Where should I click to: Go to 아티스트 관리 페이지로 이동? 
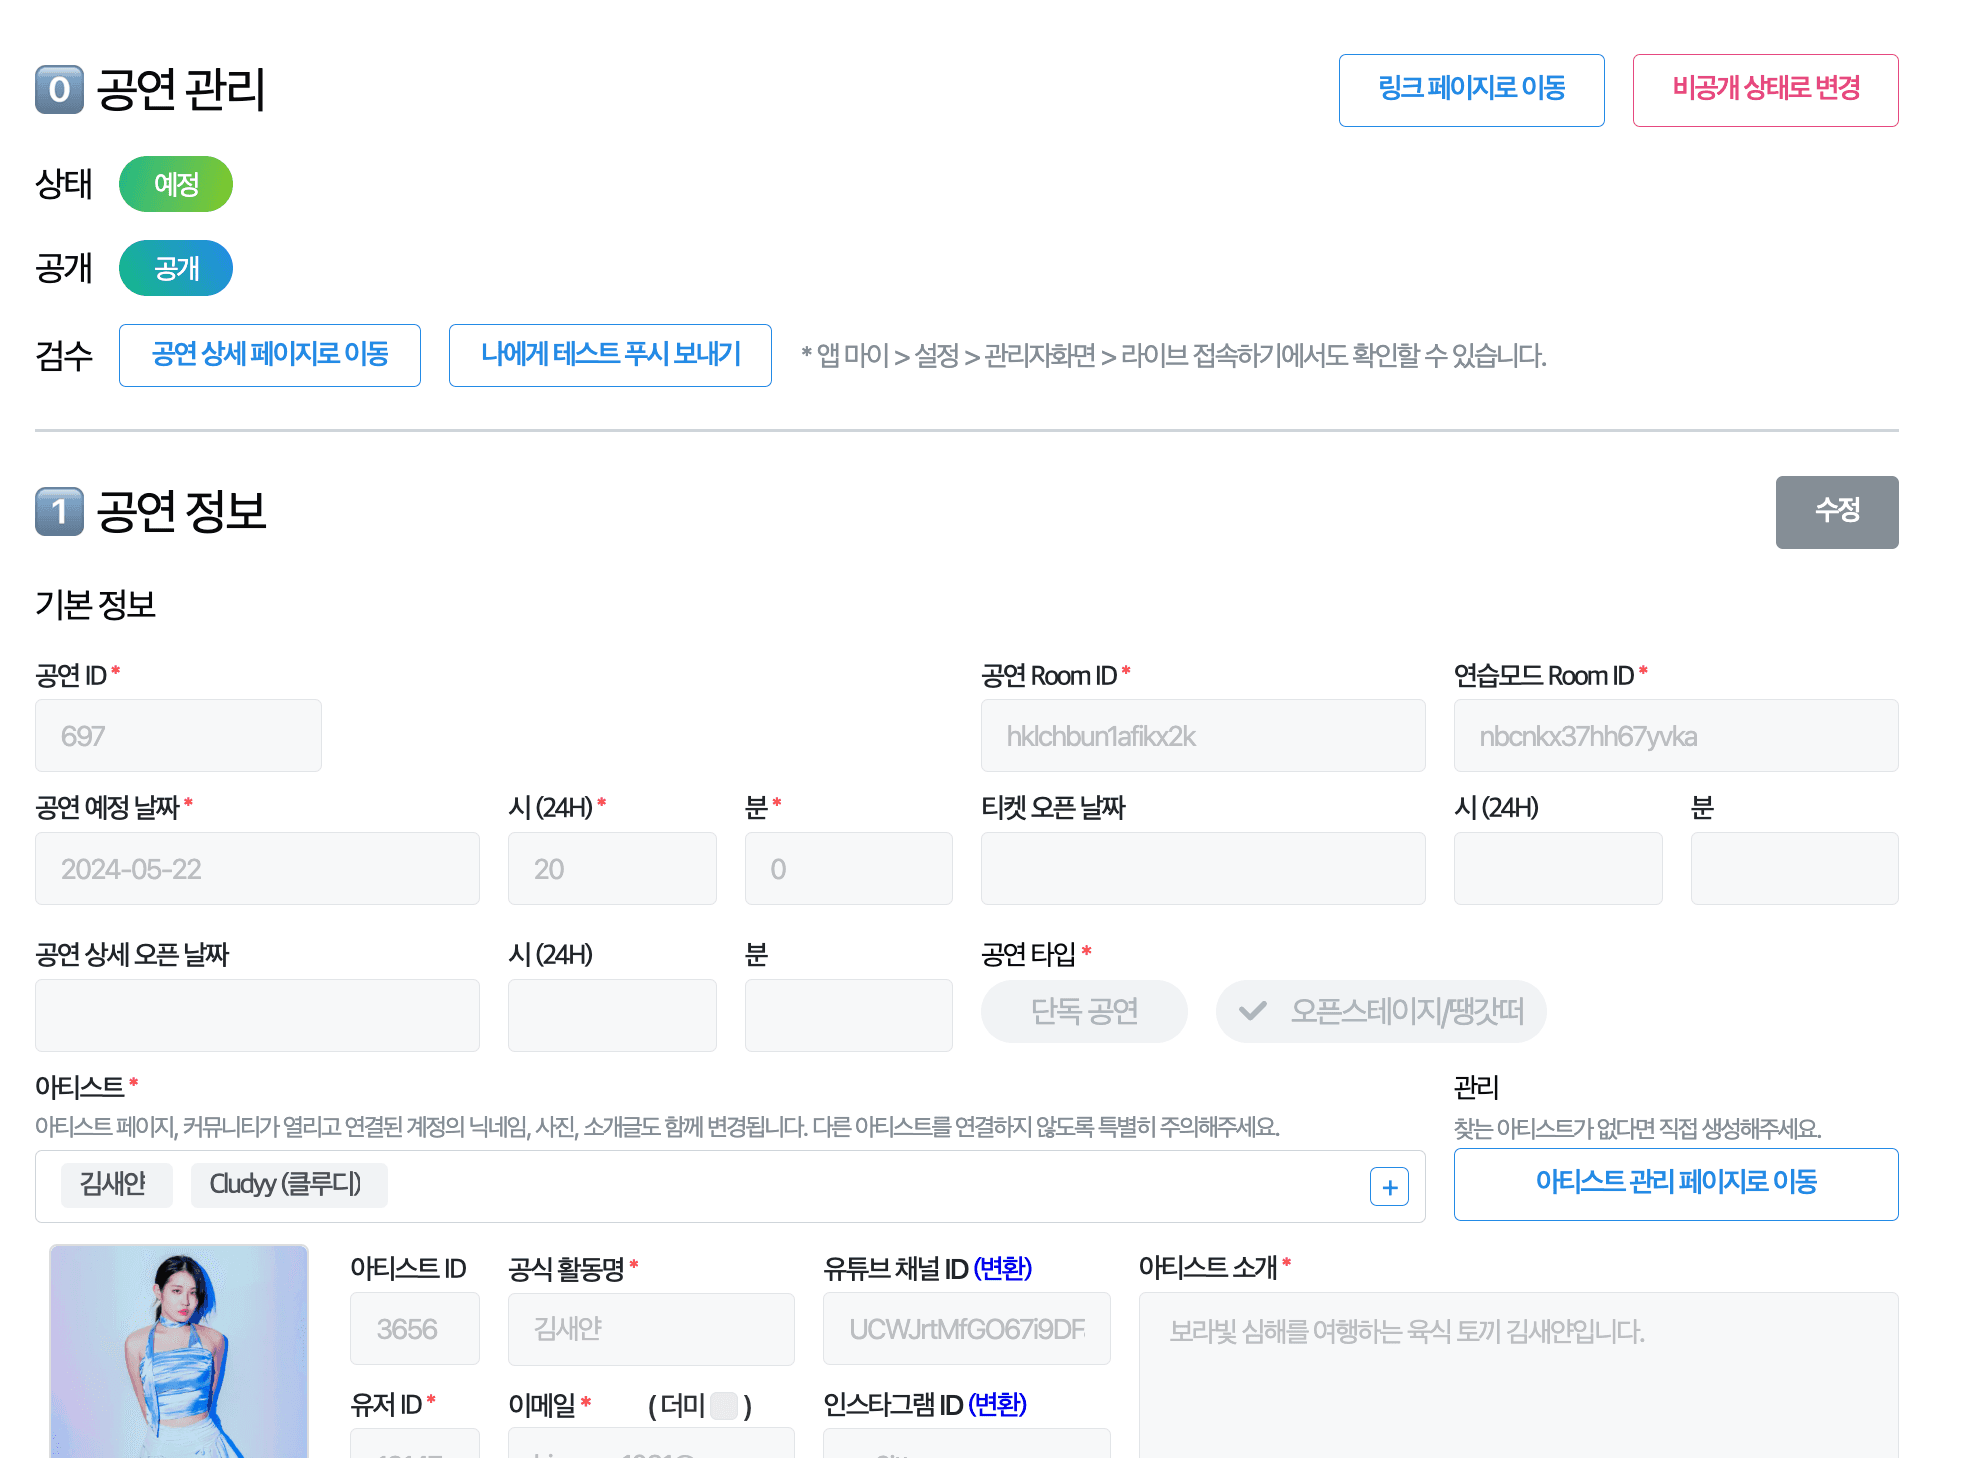1676,1184
